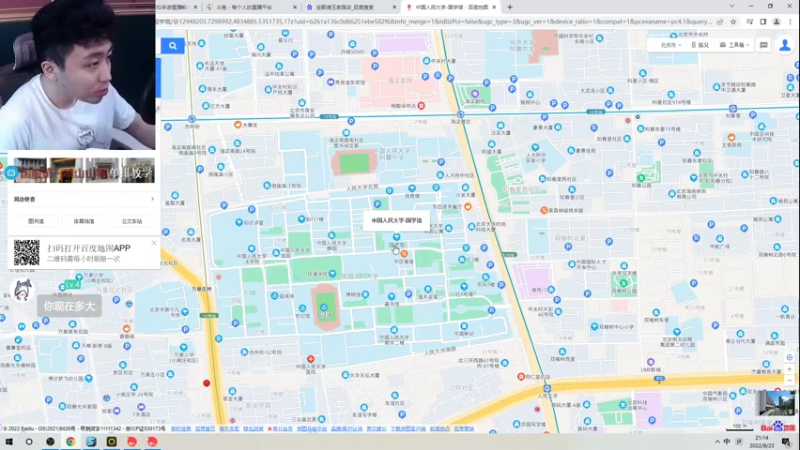The height and width of the screenshot is (450, 800).
Task: Open the user account avatar icon
Action: click(x=785, y=45)
